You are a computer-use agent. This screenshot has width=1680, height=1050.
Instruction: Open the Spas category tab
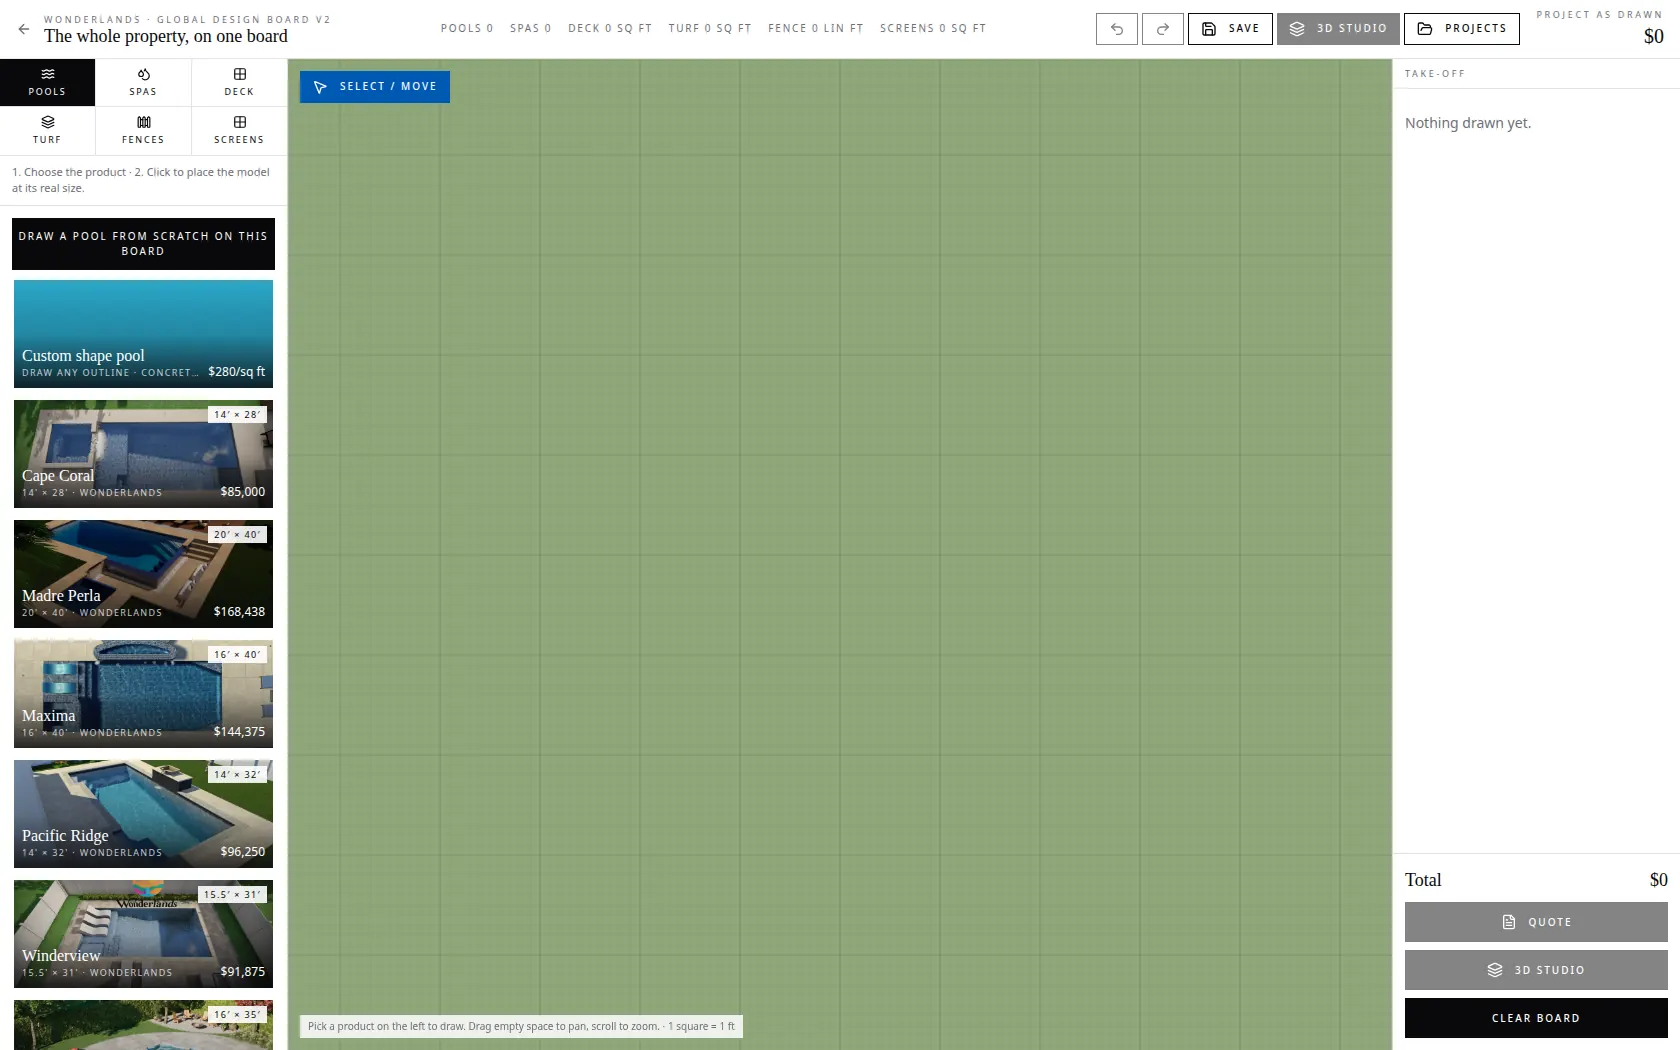pos(143,82)
